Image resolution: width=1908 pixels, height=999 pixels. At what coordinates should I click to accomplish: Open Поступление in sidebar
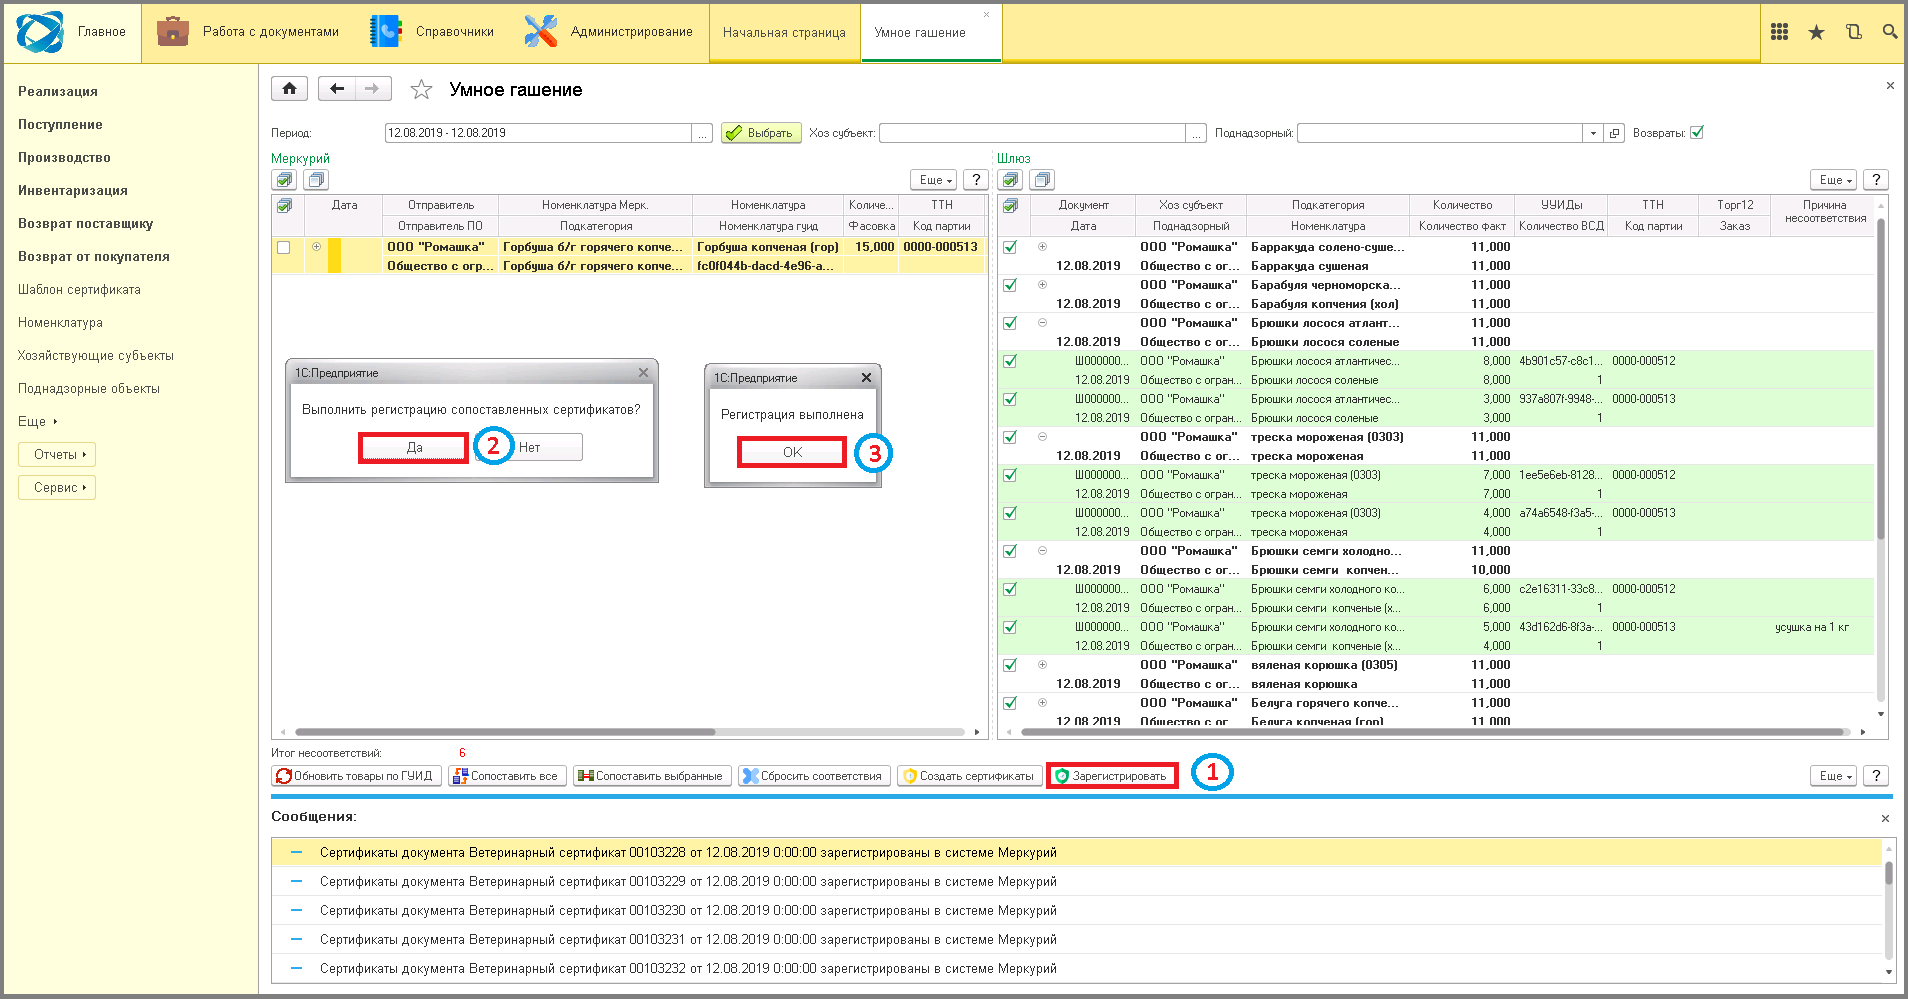click(60, 124)
